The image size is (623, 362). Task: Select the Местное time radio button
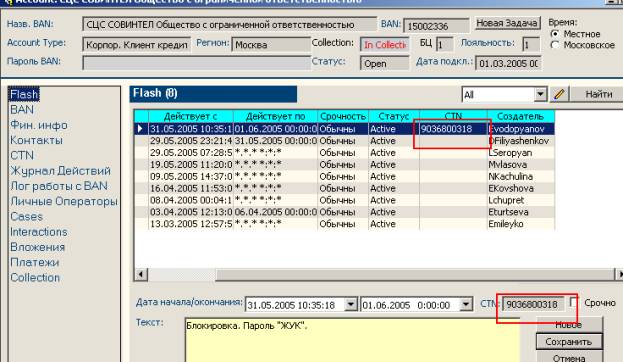(x=555, y=34)
